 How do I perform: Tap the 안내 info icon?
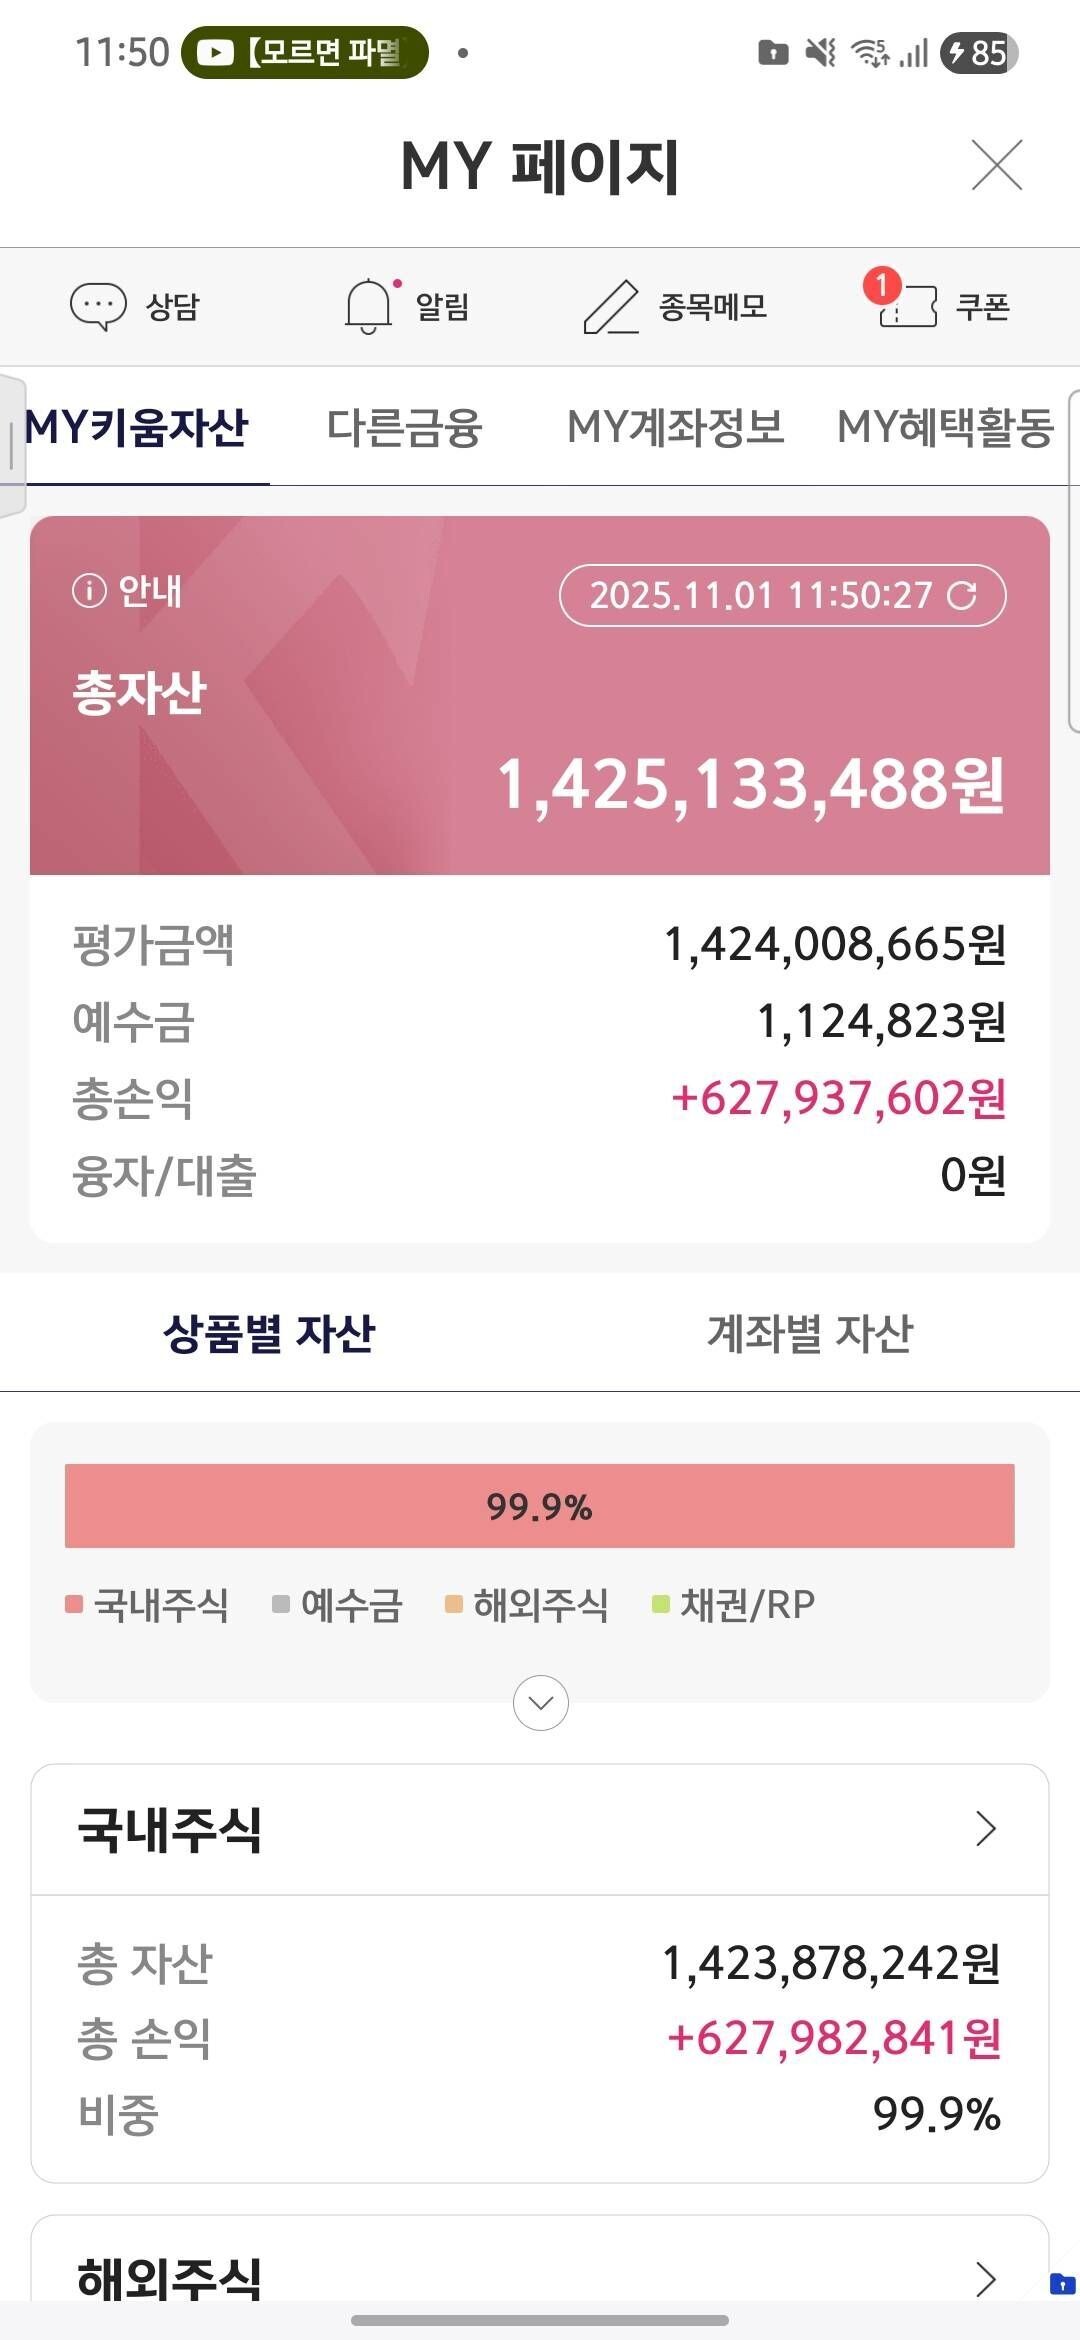(89, 590)
